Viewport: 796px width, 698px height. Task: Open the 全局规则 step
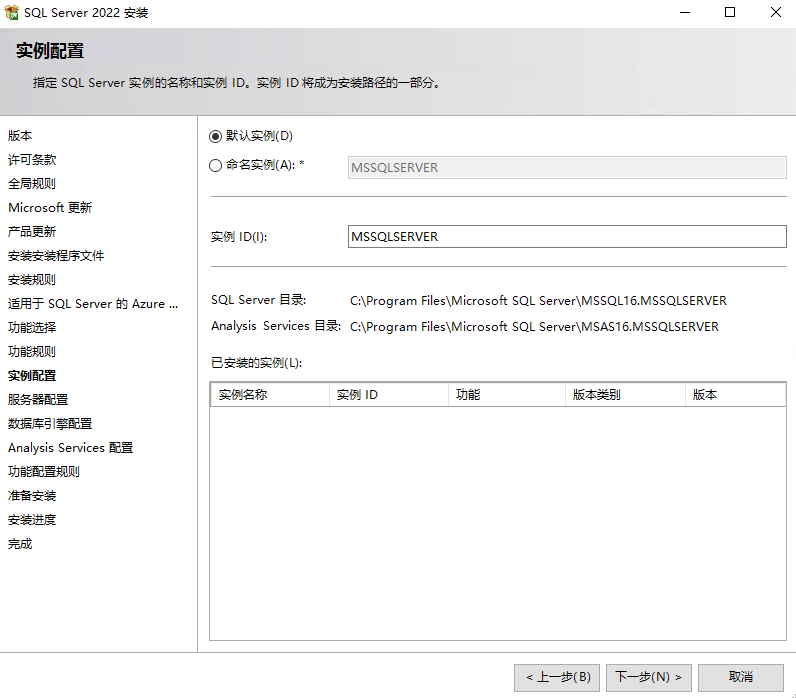pos(32,183)
